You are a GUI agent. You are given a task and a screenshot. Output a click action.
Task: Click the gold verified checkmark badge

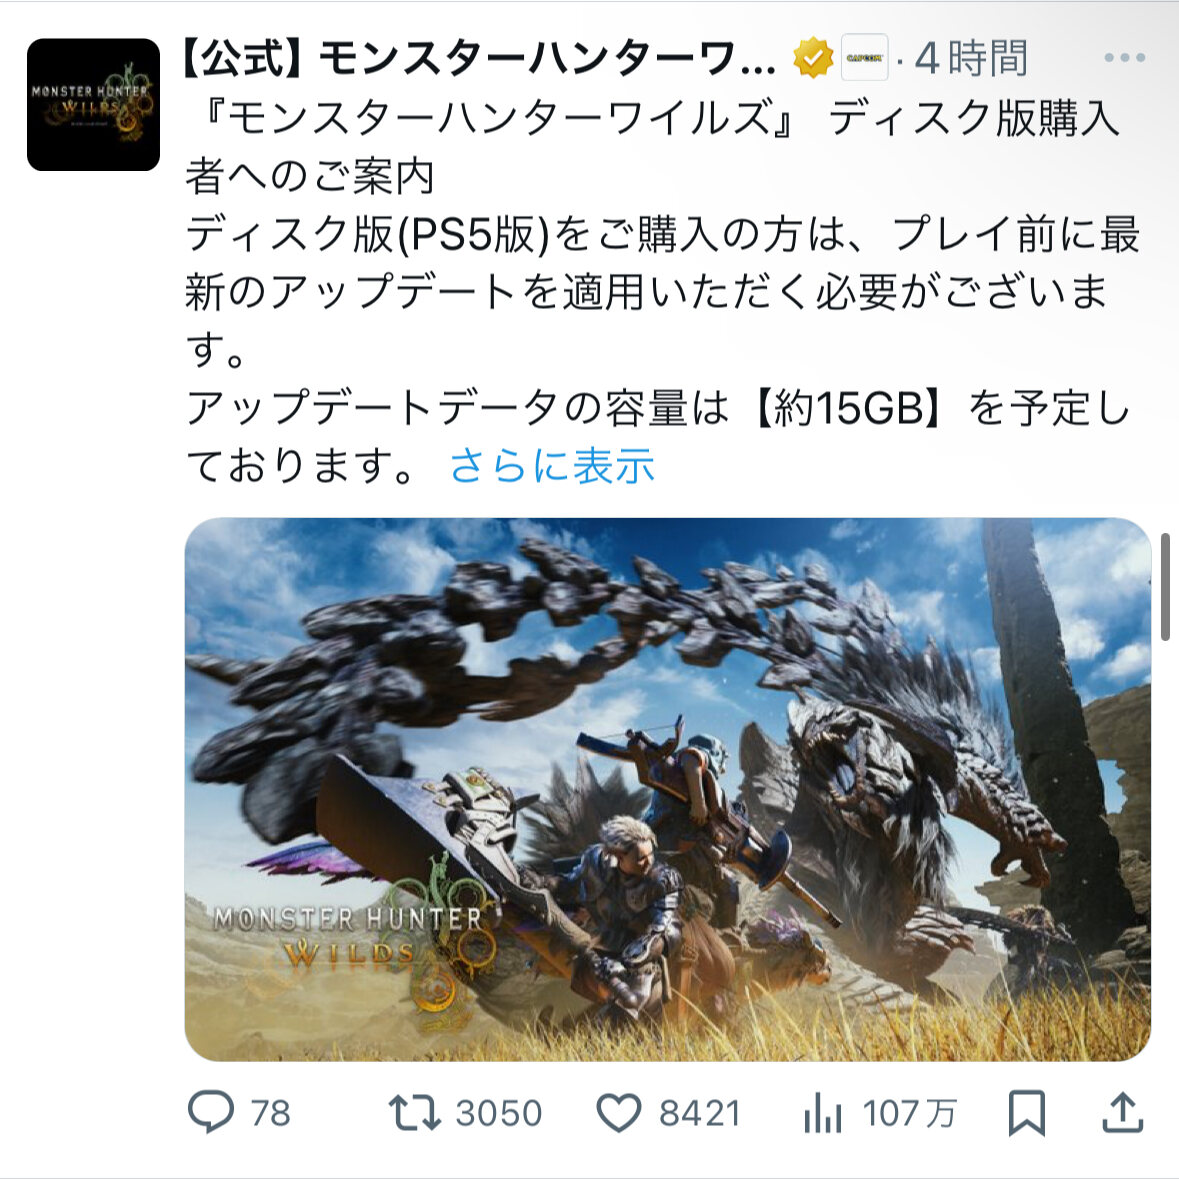point(813,58)
